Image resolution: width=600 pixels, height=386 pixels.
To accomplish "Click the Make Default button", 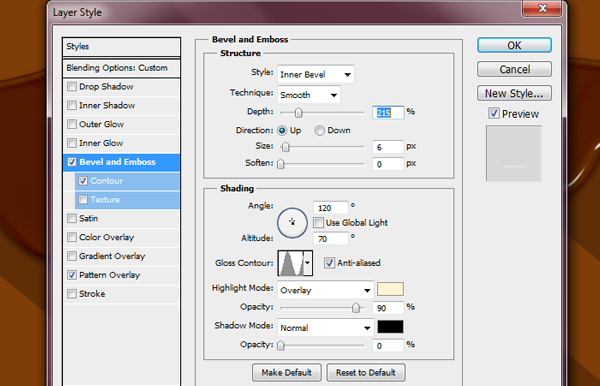I will pyautogui.click(x=287, y=373).
